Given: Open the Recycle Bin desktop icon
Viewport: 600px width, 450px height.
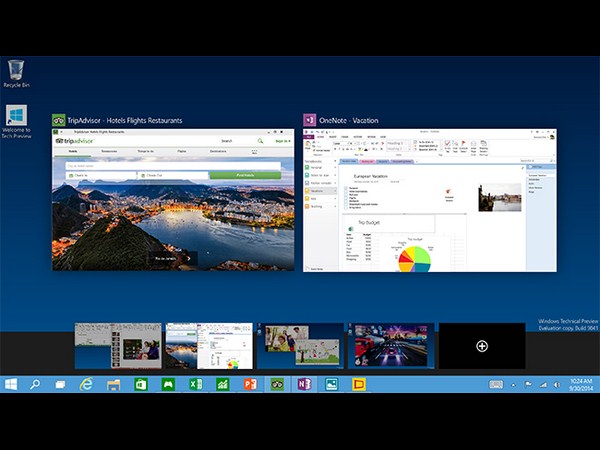Looking at the screenshot, I should point(15,72).
